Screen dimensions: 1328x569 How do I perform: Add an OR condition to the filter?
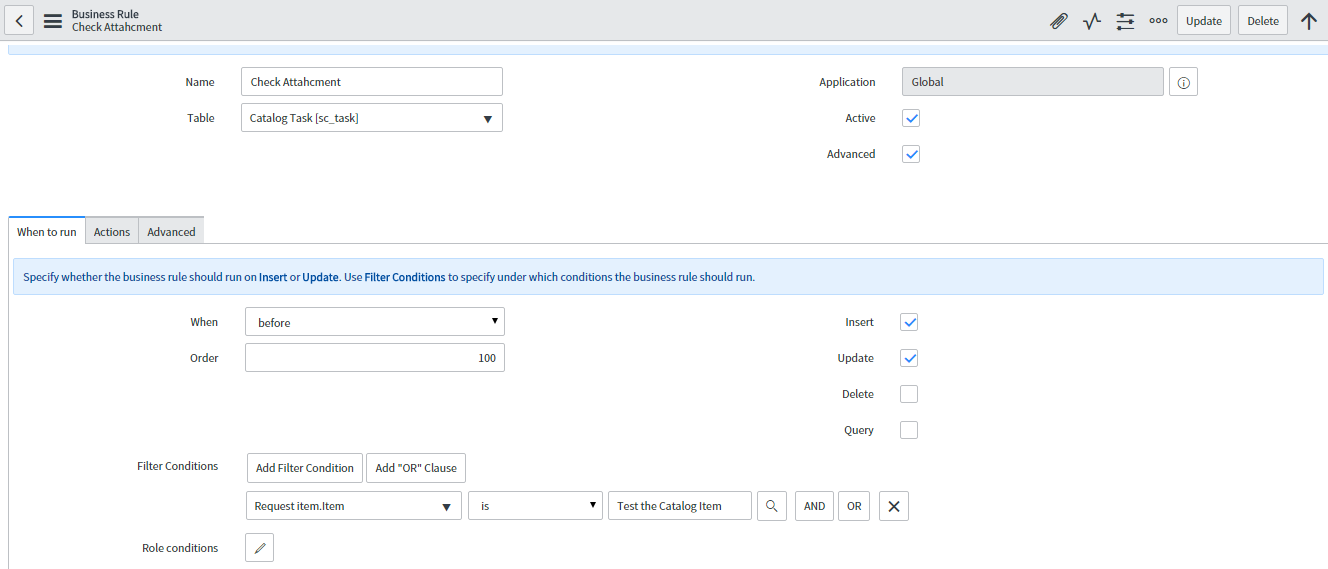(x=854, y=506)
